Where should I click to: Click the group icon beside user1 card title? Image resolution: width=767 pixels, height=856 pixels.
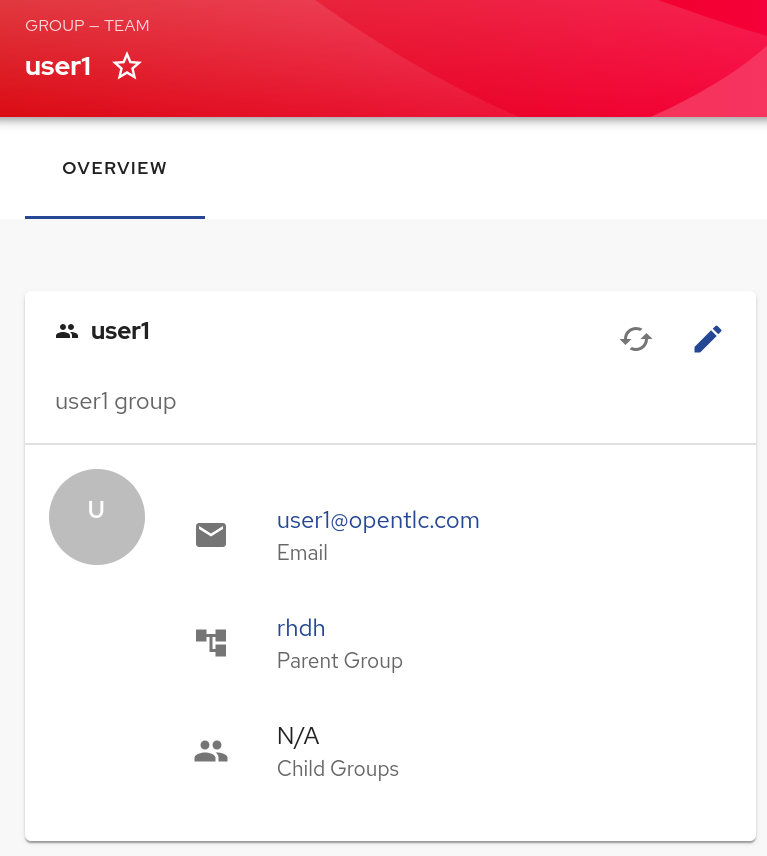pyautogui.click(x=67, y=331)
